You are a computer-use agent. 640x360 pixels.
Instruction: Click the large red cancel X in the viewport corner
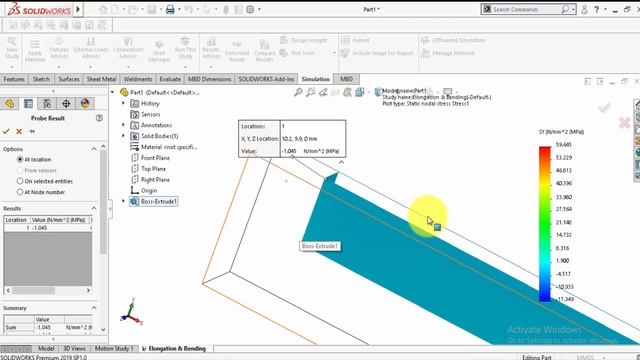(624, 122)
